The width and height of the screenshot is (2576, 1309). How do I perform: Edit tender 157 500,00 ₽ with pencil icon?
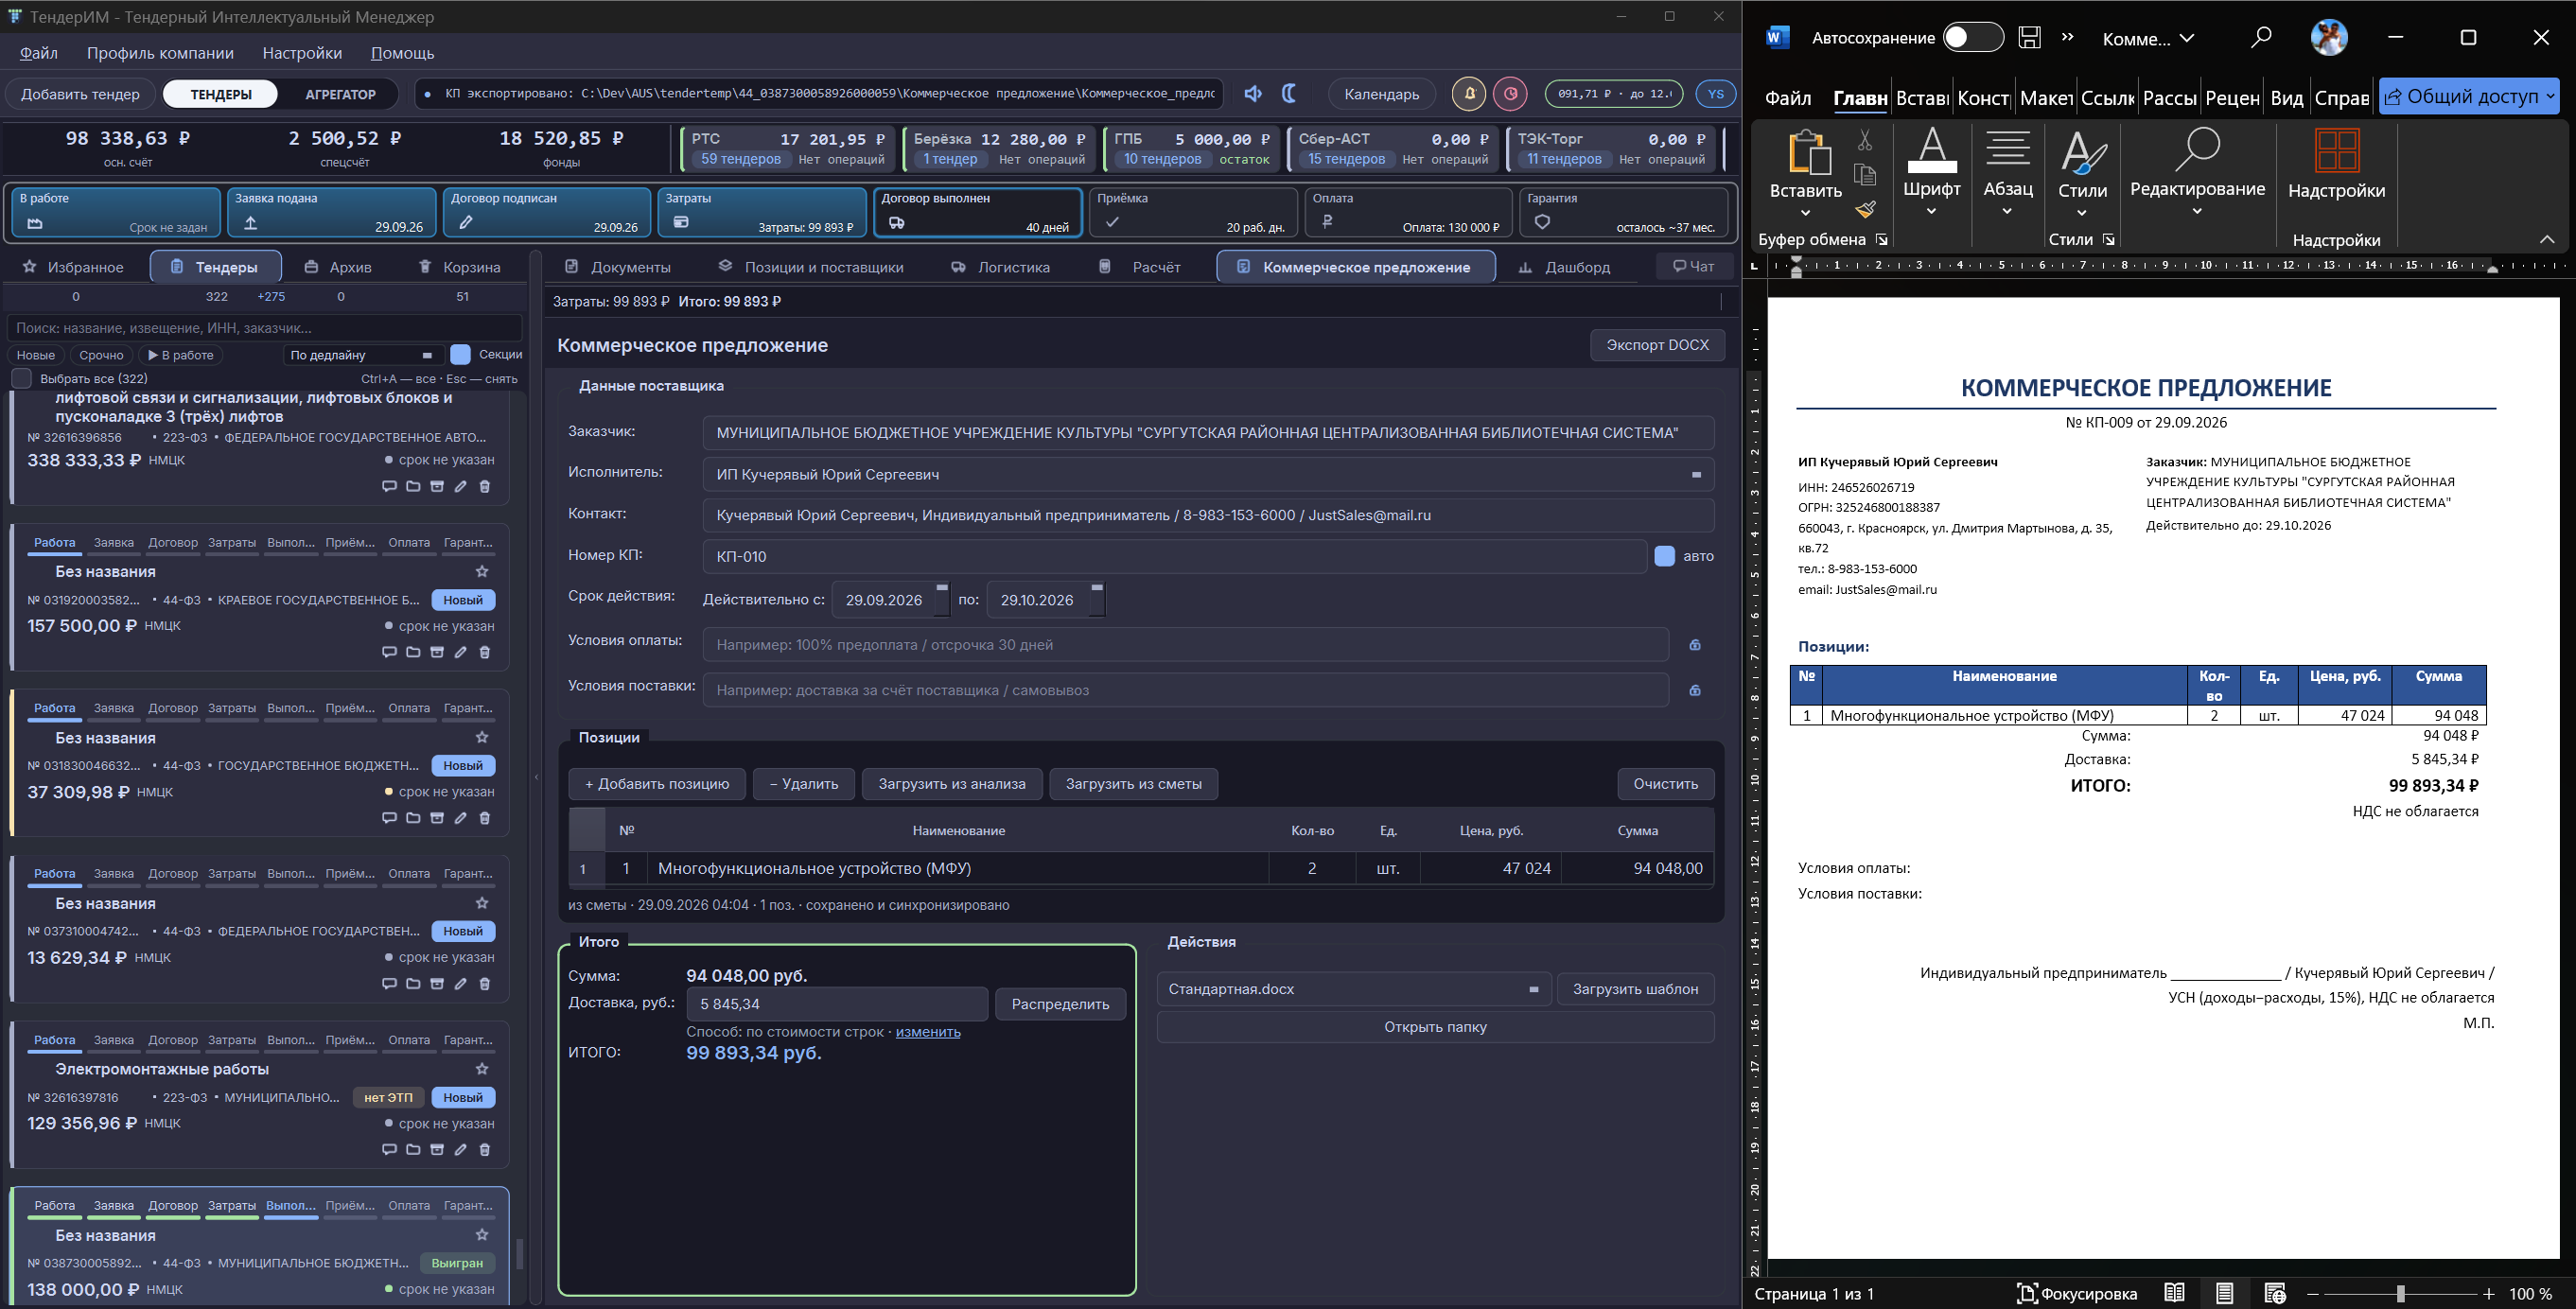461,652
